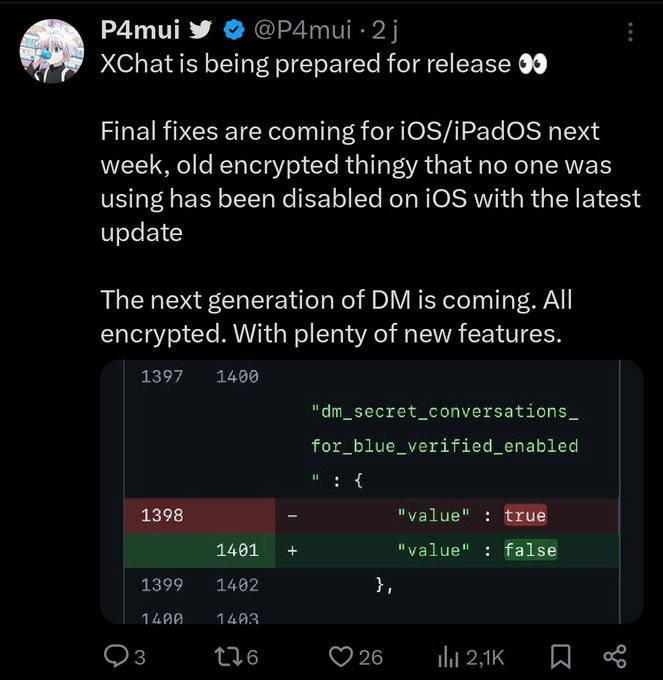Open P4mui's profile avatar picture
This screenshot has height=680, width=663.
pyautogui.click(x=52, y=51)
